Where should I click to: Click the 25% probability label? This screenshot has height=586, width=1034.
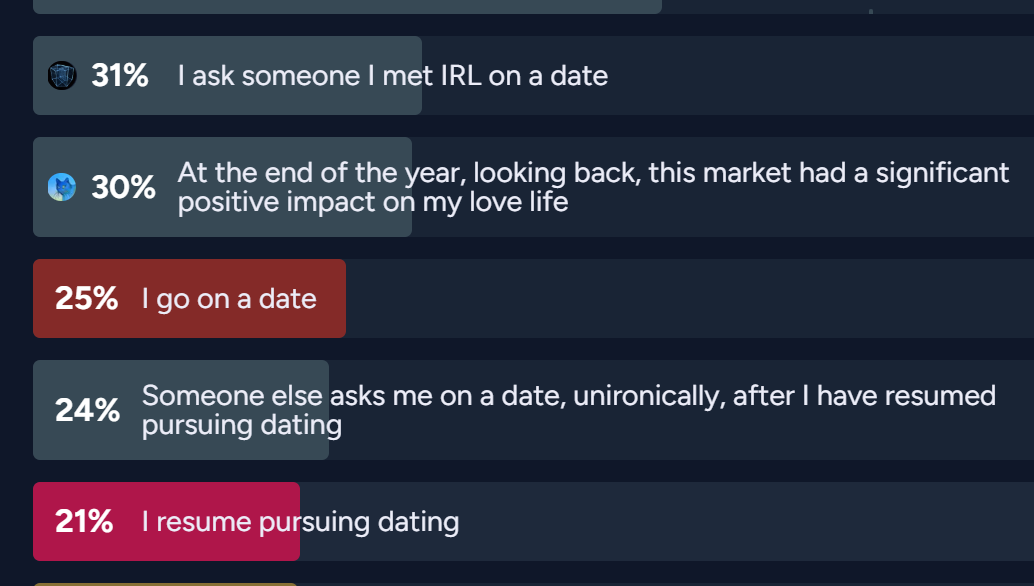tap(86, 298)
